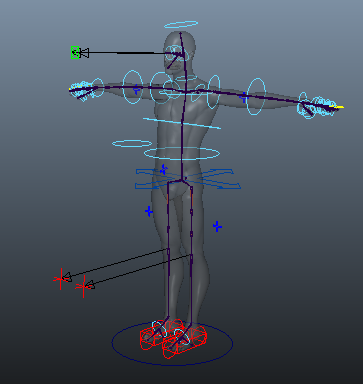363x384 pixels.
Task: Select the red foot control box on the front foot
Action: coord(184,342)
